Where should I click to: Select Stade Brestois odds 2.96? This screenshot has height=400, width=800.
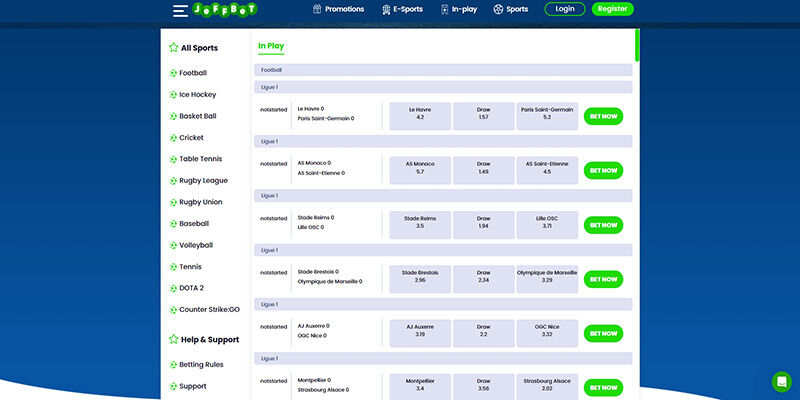tap(420, 279)
